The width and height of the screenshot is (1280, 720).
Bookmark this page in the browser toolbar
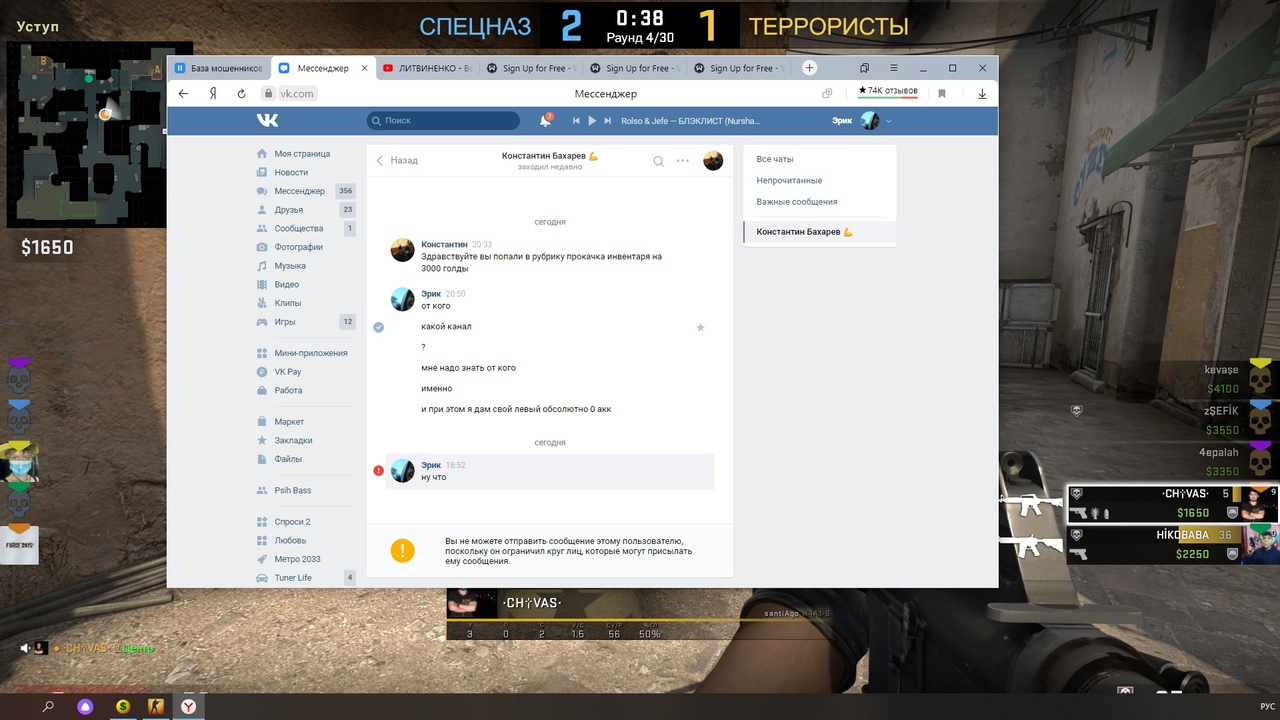[x=942, y=93]
